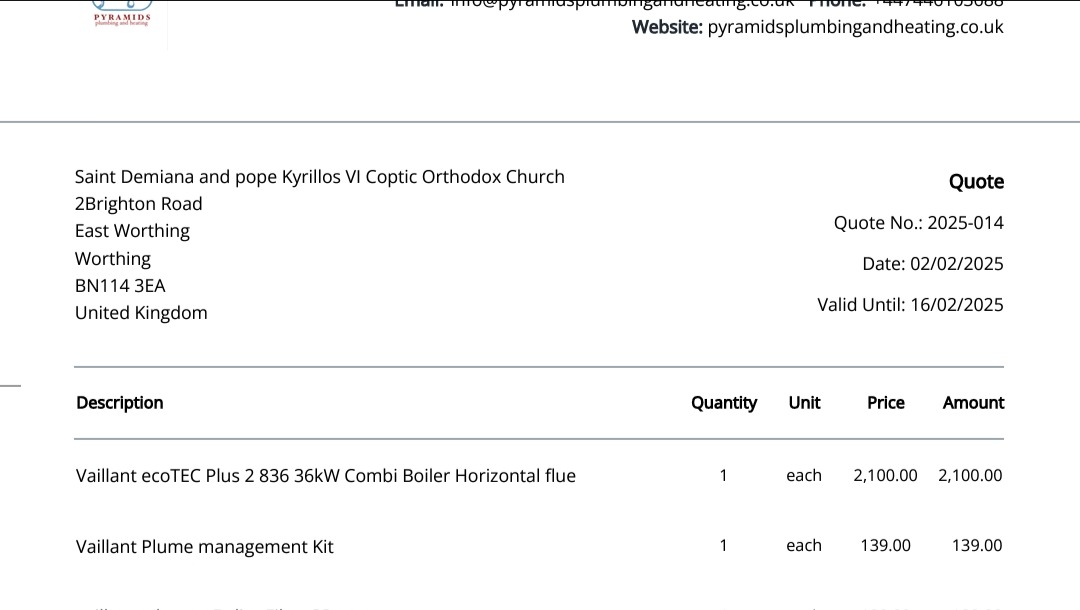Viewport: 1080px width, 610px height.
Task: Select the Saint Demiana church customer name
Action: [x=320, y=177]
